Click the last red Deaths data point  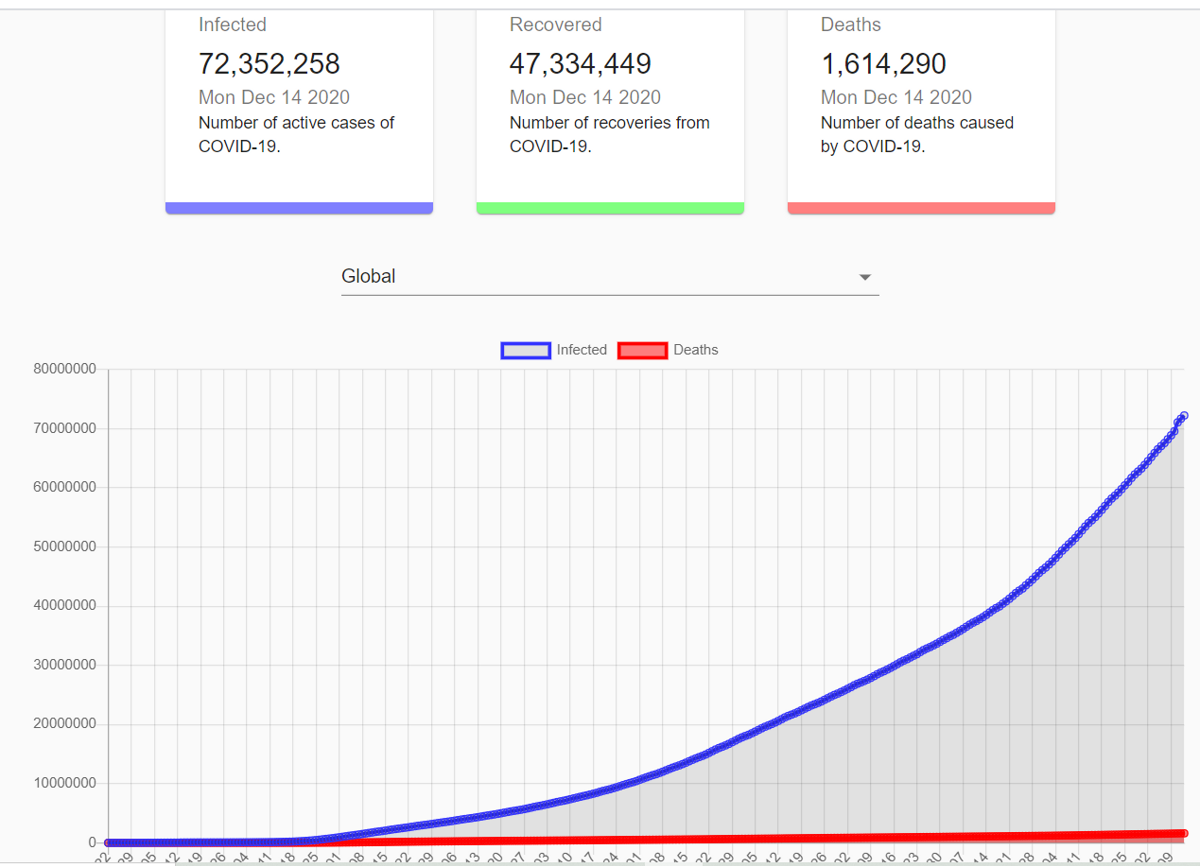coord(1184,832)
